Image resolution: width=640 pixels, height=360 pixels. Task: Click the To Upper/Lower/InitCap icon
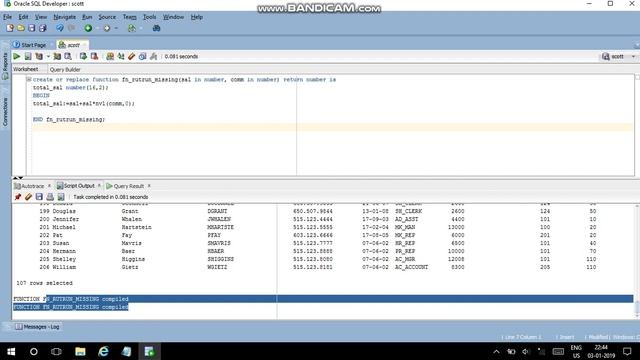(121, 56)
